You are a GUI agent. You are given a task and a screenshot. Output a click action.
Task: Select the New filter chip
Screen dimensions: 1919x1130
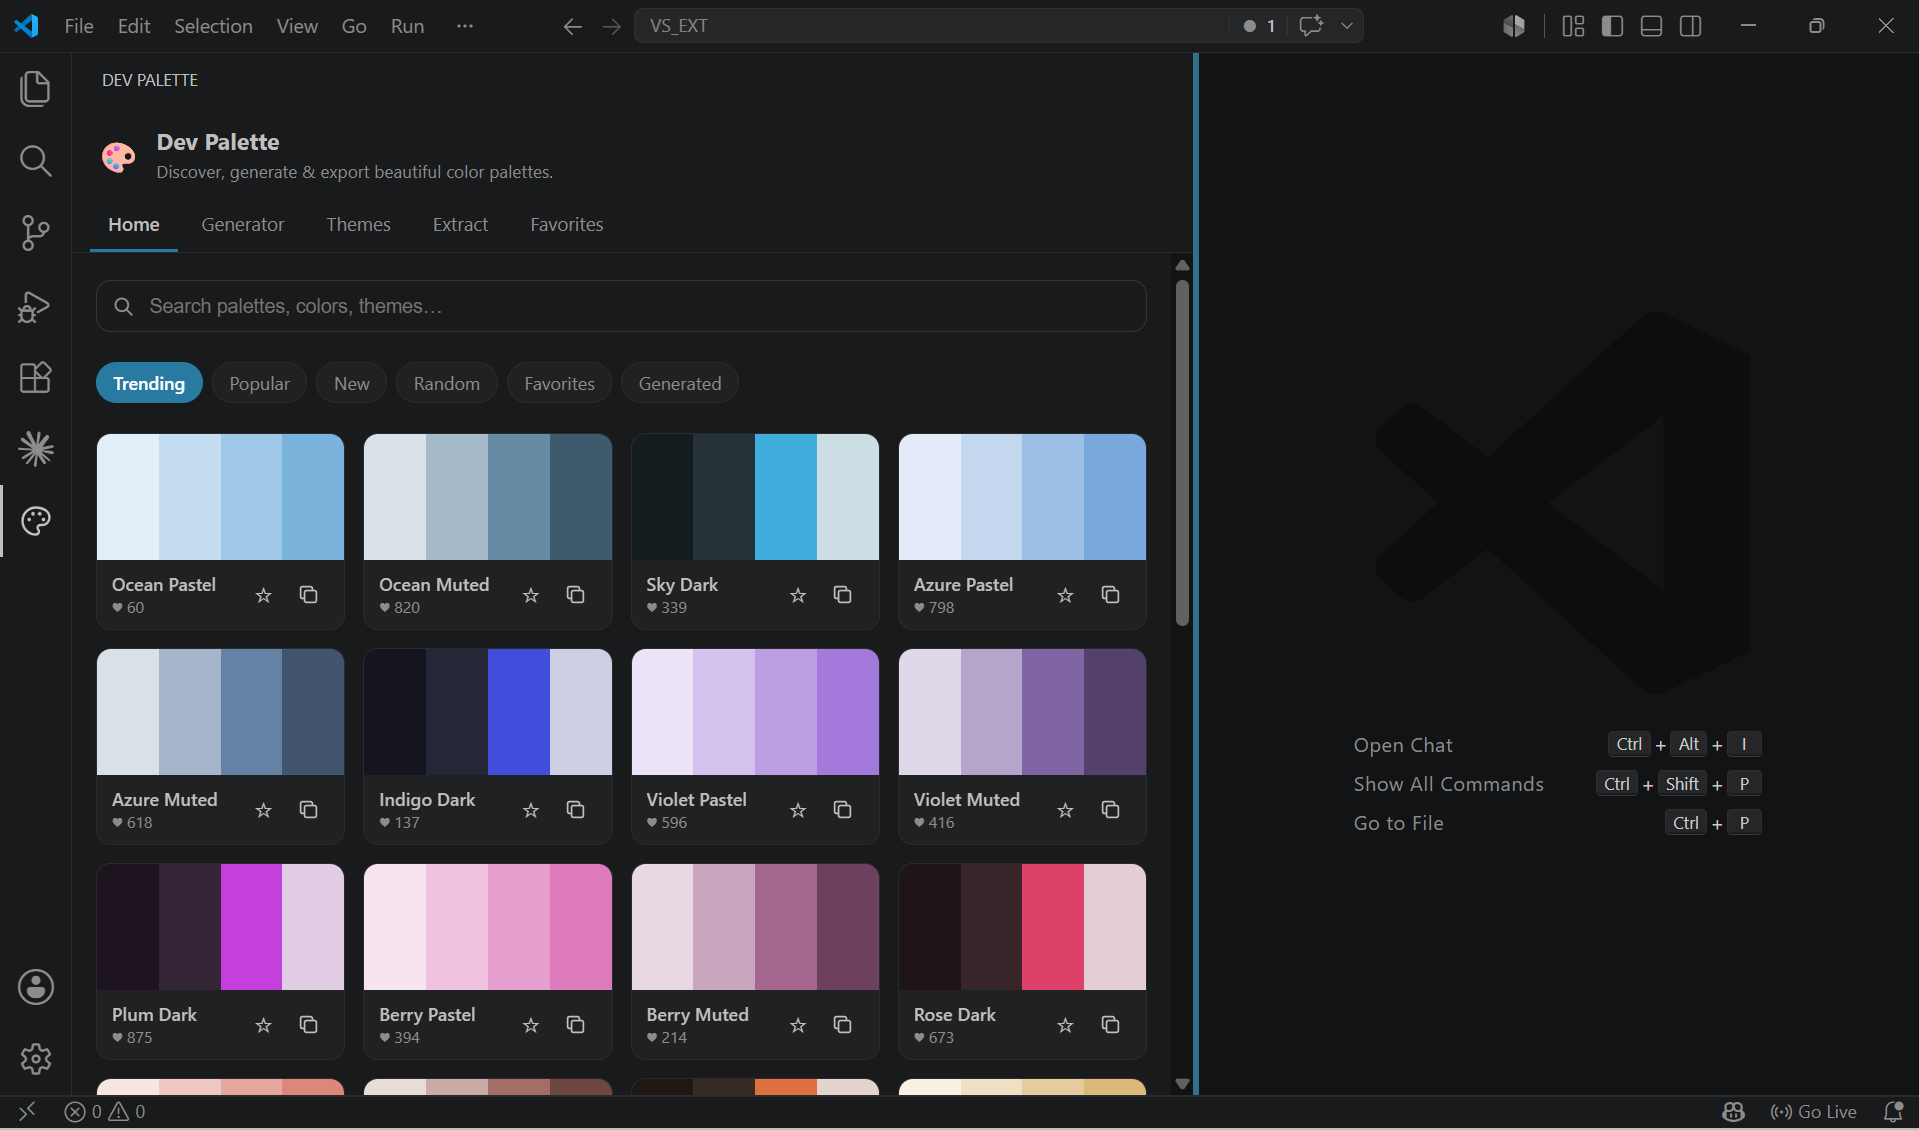point(352,384)
